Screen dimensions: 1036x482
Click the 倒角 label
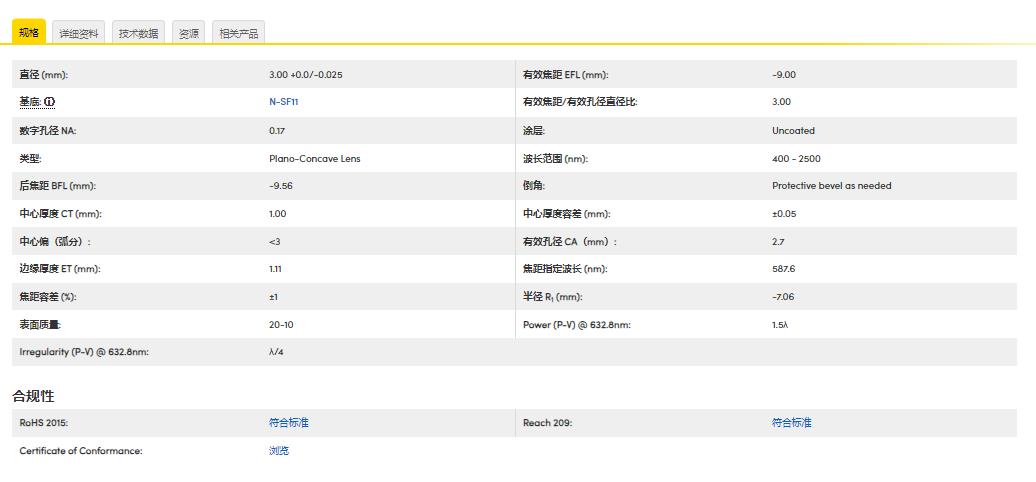pyautogui.click(x=533, y=186)
